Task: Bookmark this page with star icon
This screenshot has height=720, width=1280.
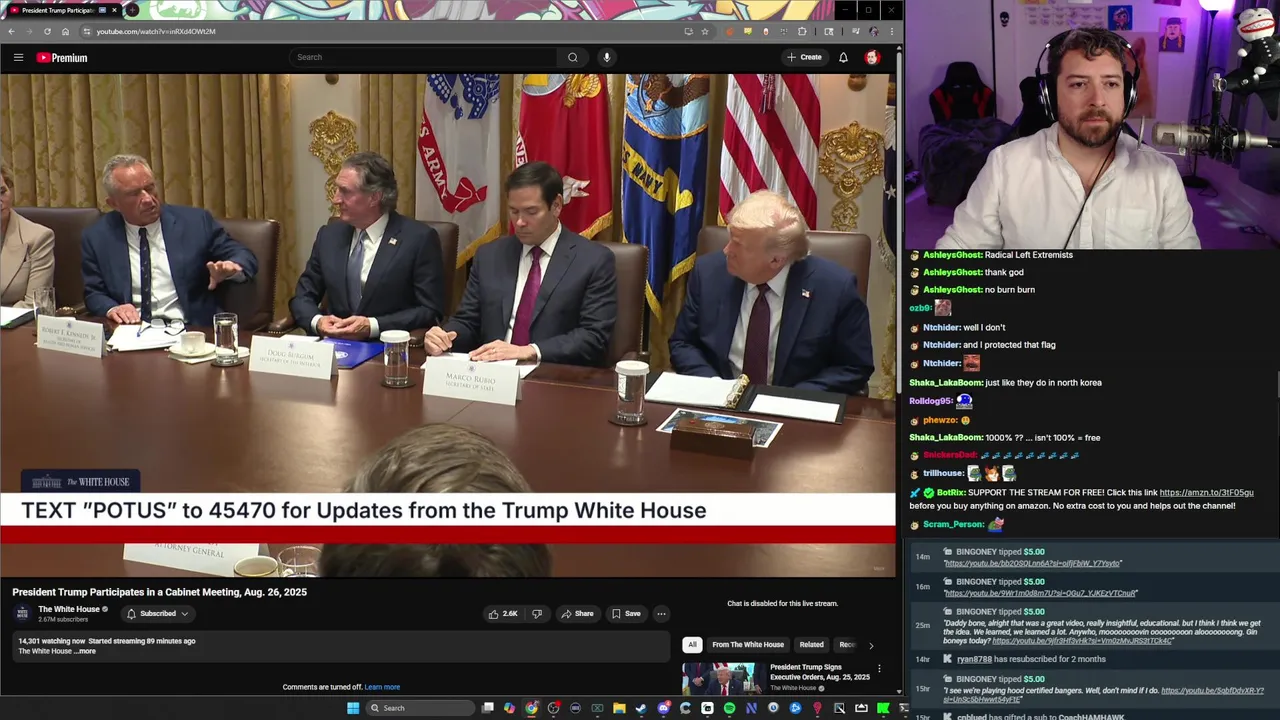Action: 705,31
